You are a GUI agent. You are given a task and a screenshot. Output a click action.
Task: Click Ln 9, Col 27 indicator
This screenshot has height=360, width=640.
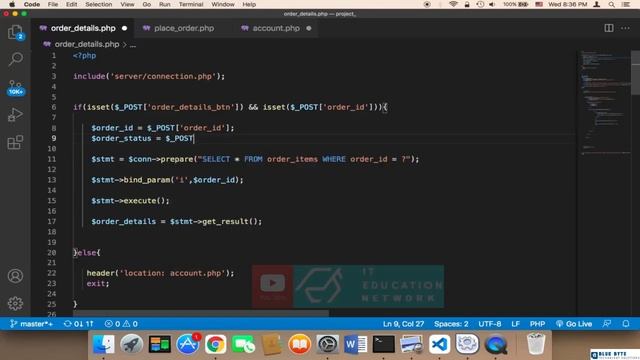403,324
